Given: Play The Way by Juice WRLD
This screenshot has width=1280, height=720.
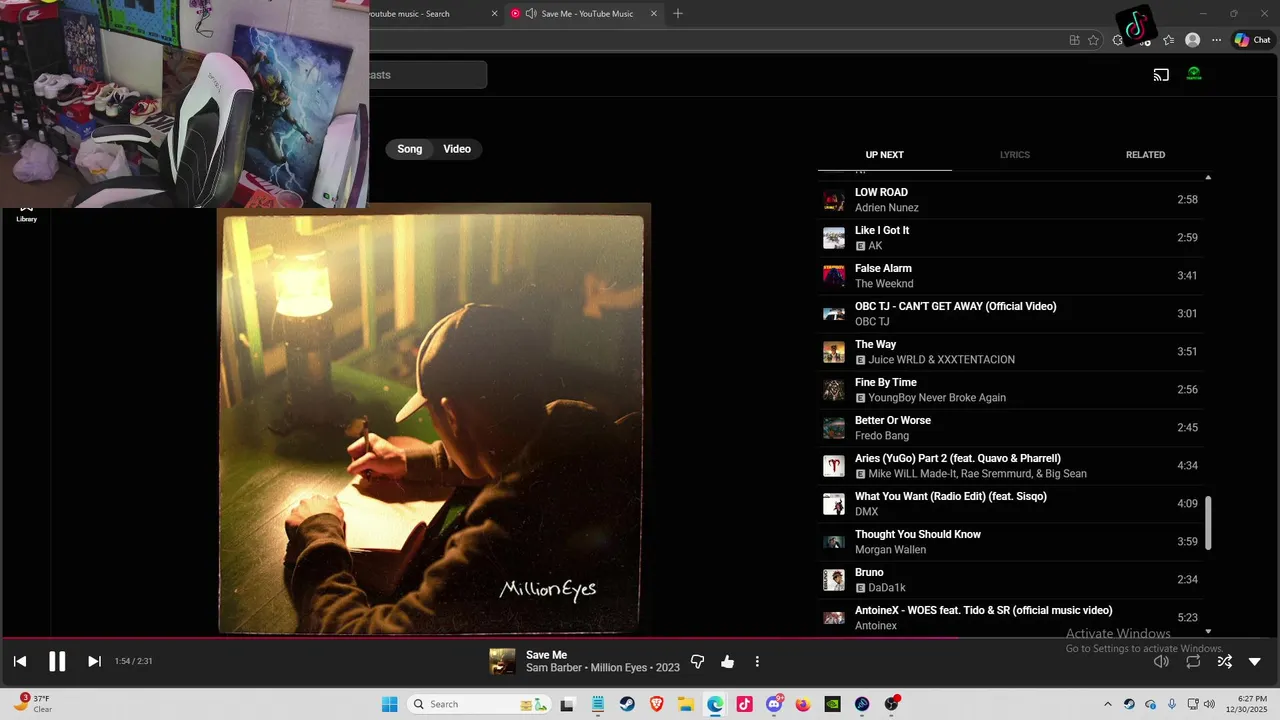Looking at the screenshot, I should pyautogui.click(x=1010, y=352).
